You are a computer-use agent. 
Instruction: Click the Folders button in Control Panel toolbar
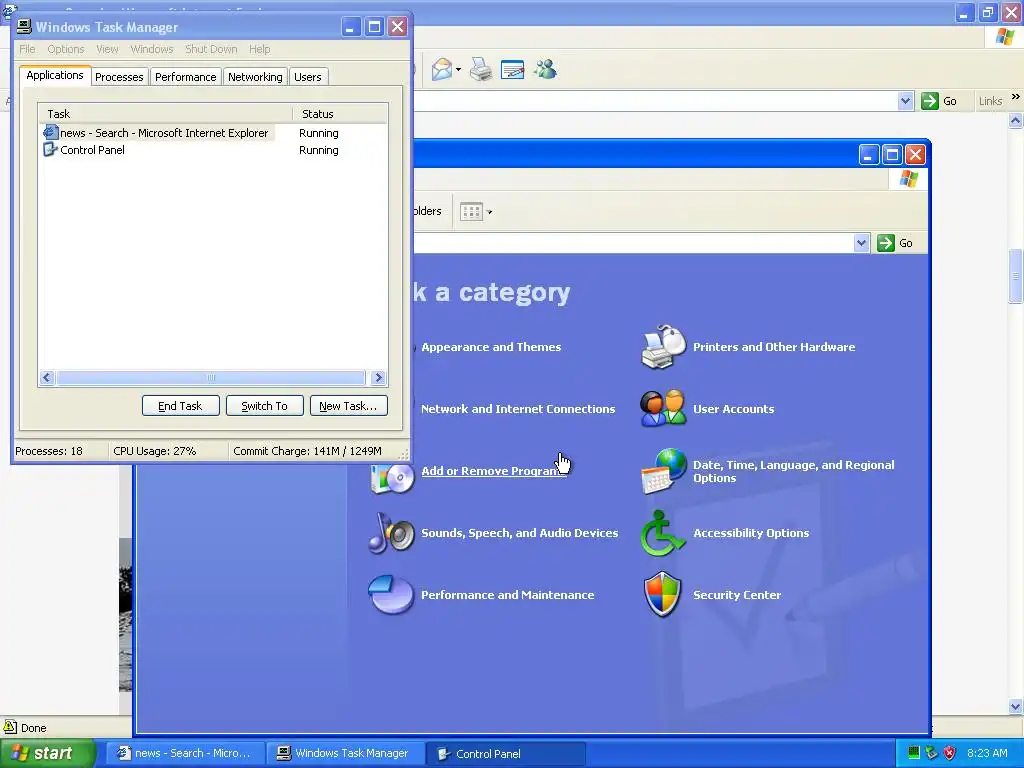click(428, 211)
